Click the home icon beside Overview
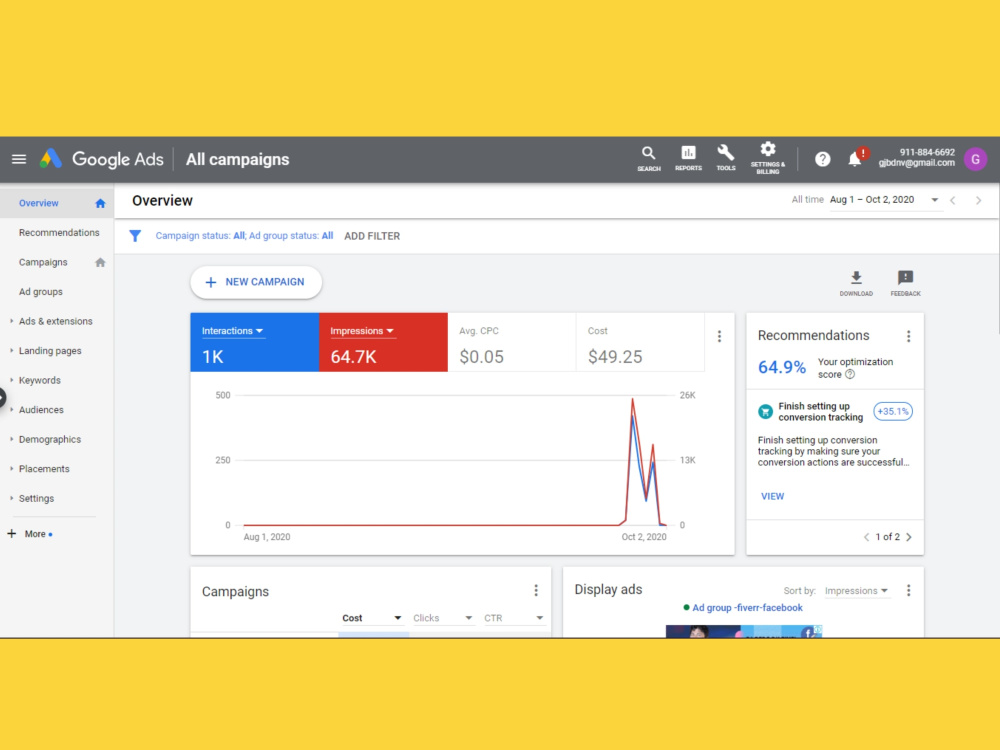The height and width of the screenshot is (750, 1000). (100, 203)
